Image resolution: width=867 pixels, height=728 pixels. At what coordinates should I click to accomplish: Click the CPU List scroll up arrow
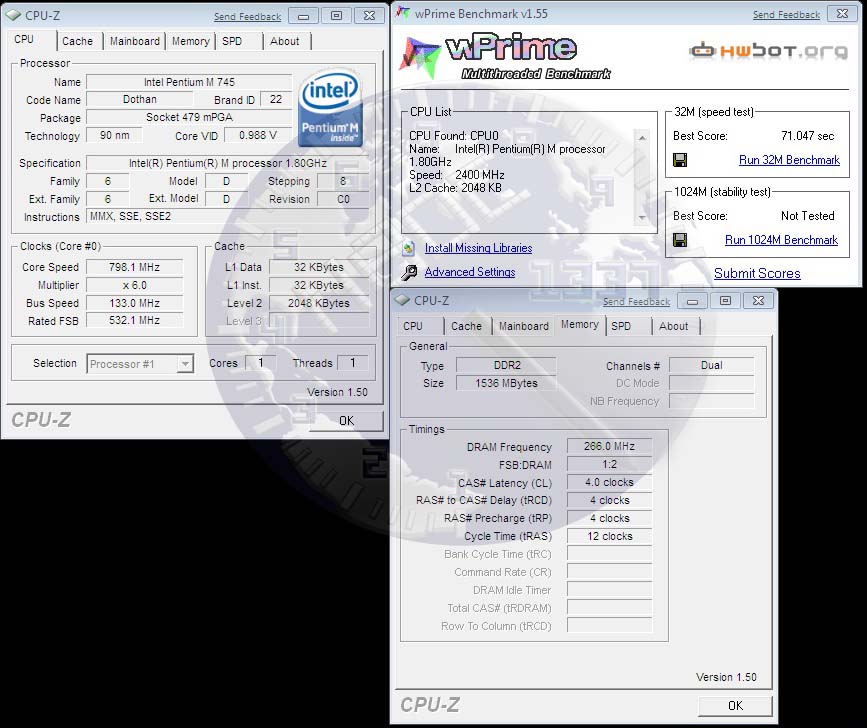pos(642,138)
